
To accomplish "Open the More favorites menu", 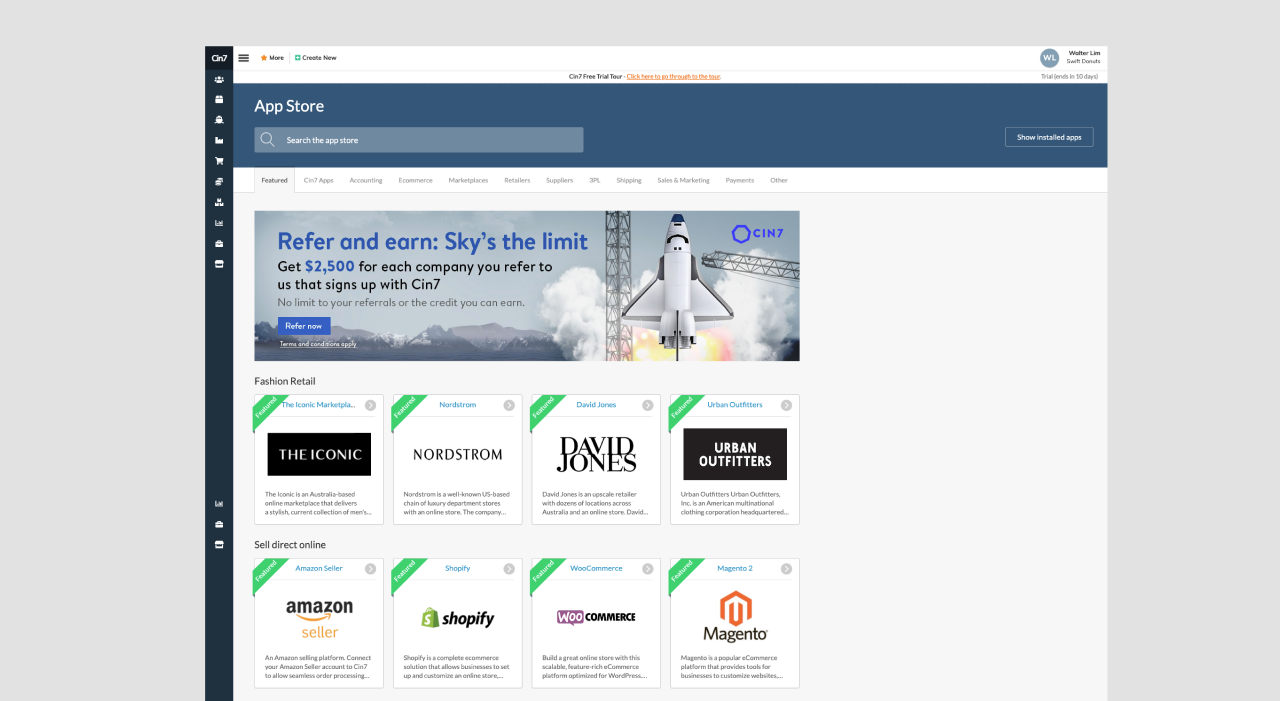I will pyautogui.click(x=272, y=58).
